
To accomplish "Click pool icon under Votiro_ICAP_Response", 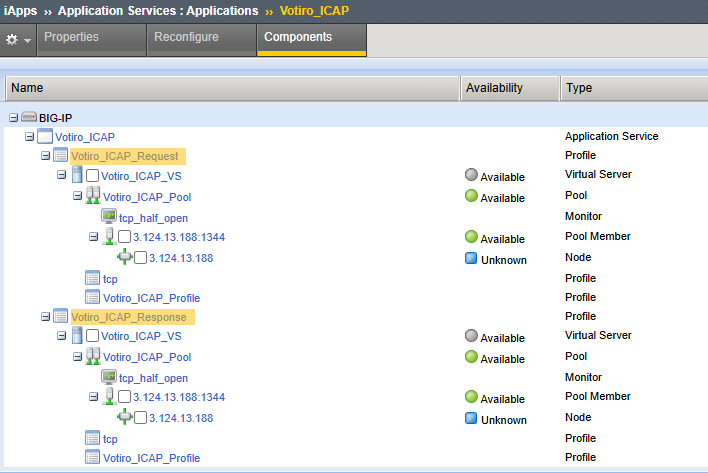I will 93,356.
